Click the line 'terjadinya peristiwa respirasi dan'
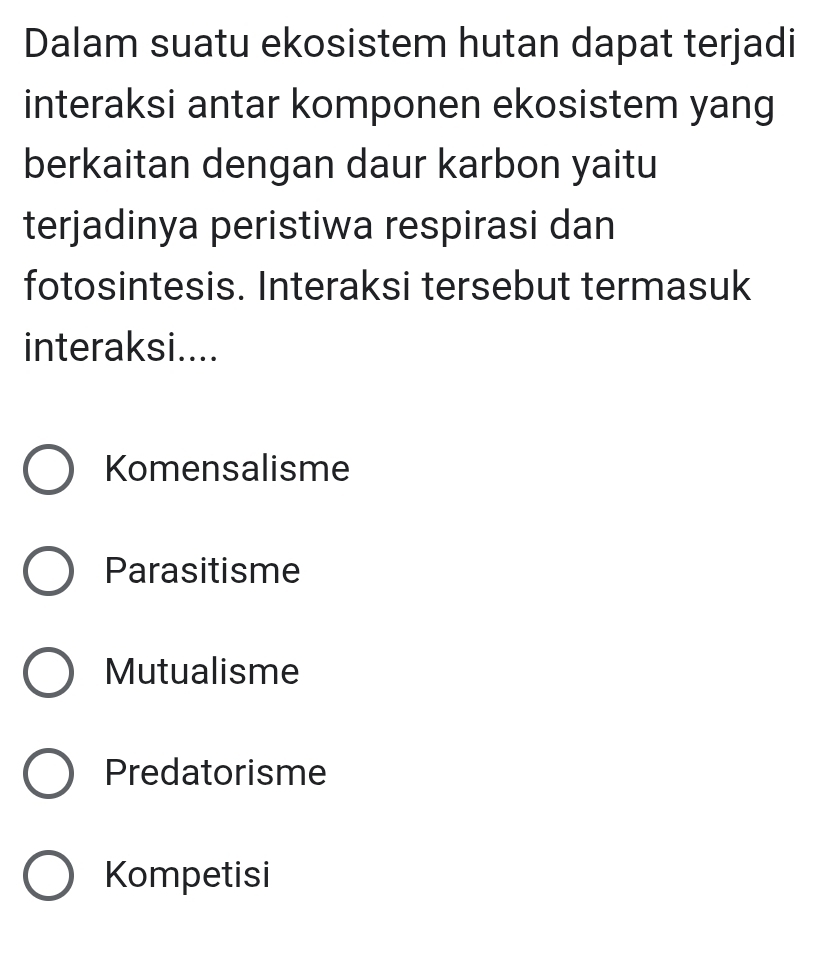This screenshot has width=815, height=959. [319, 227]
